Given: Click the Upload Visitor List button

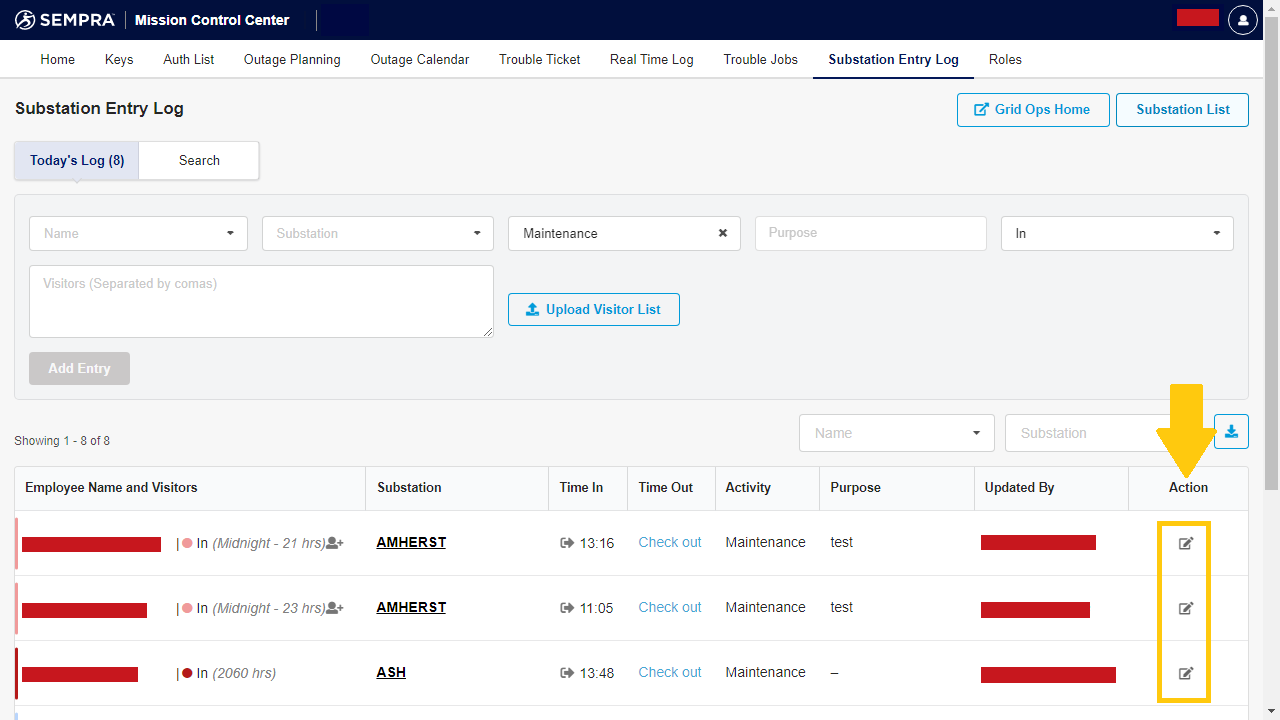Looking at the screenshot, I should [593, 309].
